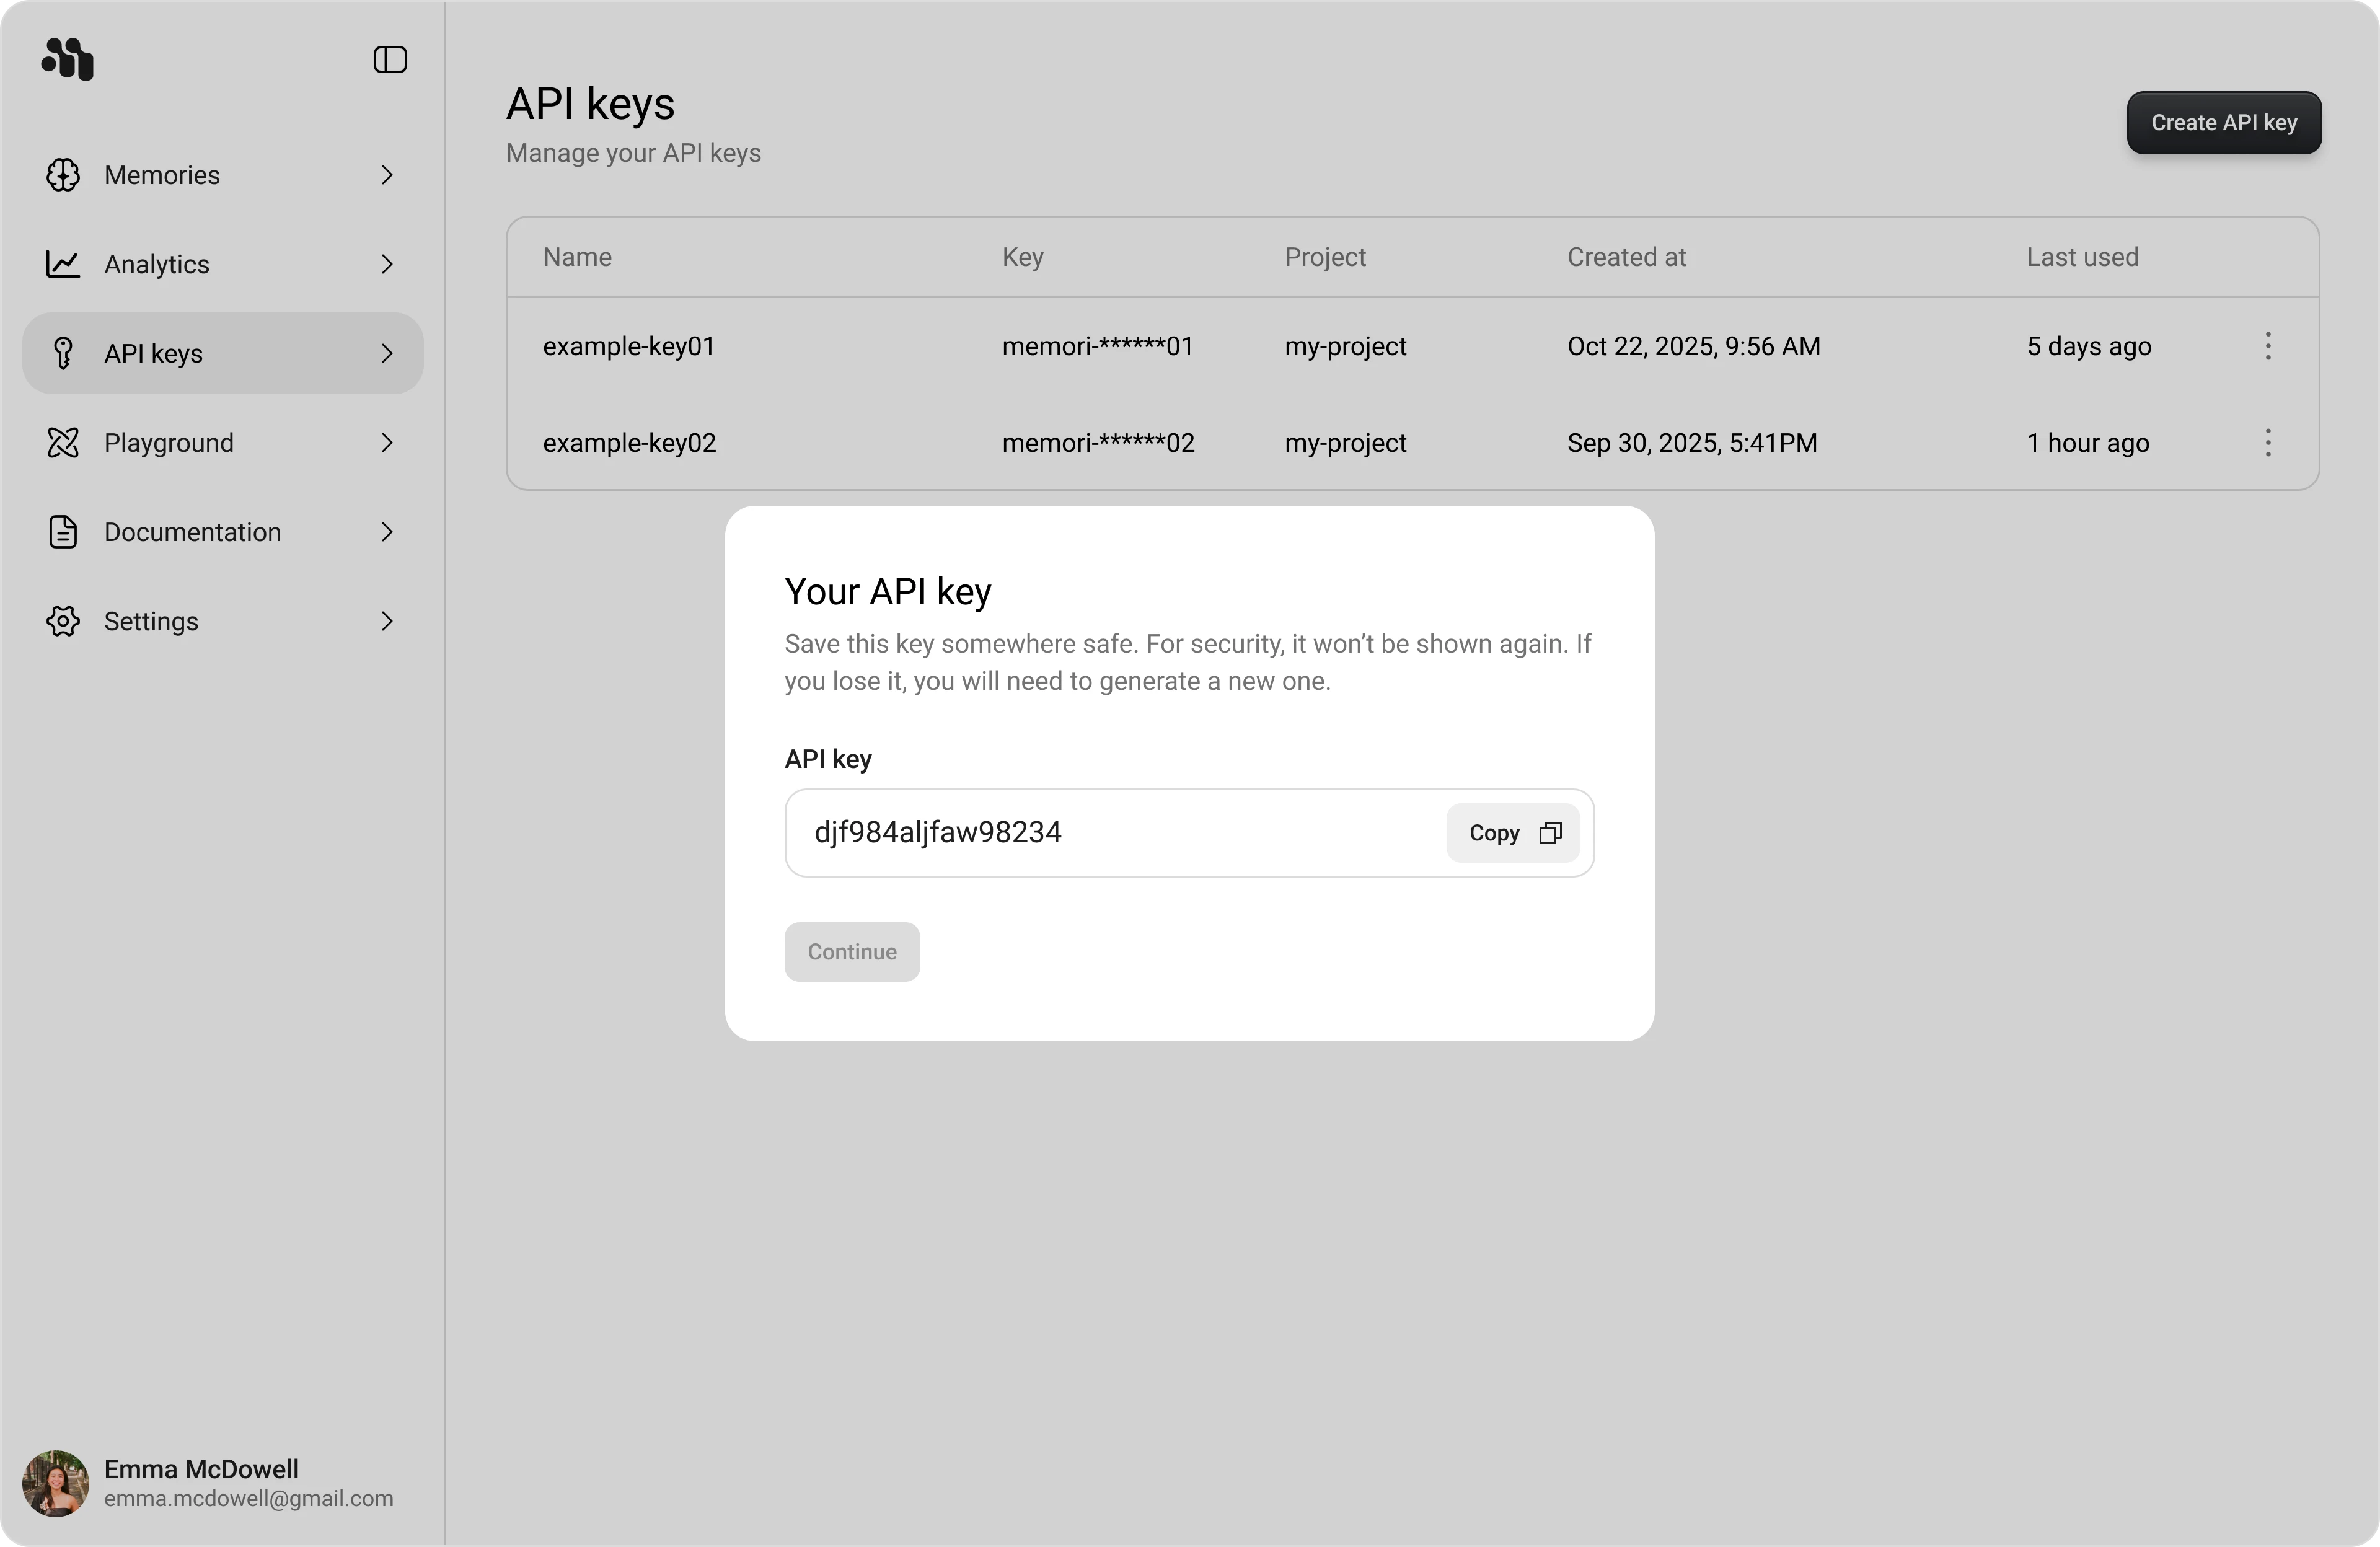Expand the Memories chevron arrow
The width and height of the screenshot is (2380, 1547).
pos(387,175)
